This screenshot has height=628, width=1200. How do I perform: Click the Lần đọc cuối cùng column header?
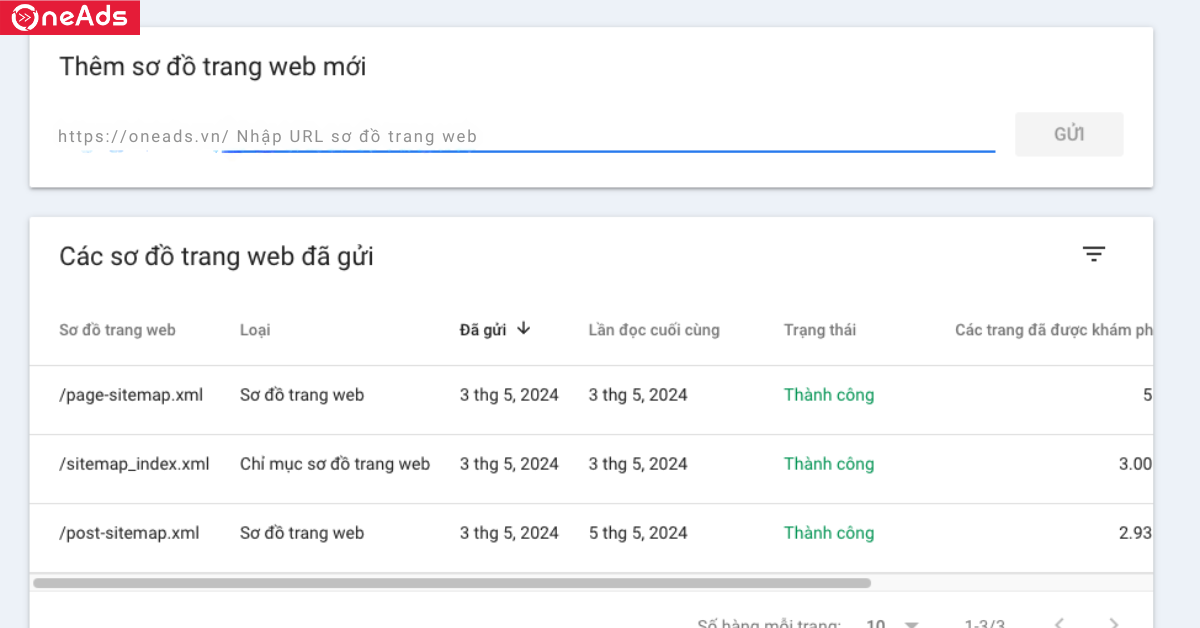tap(653, 330)
